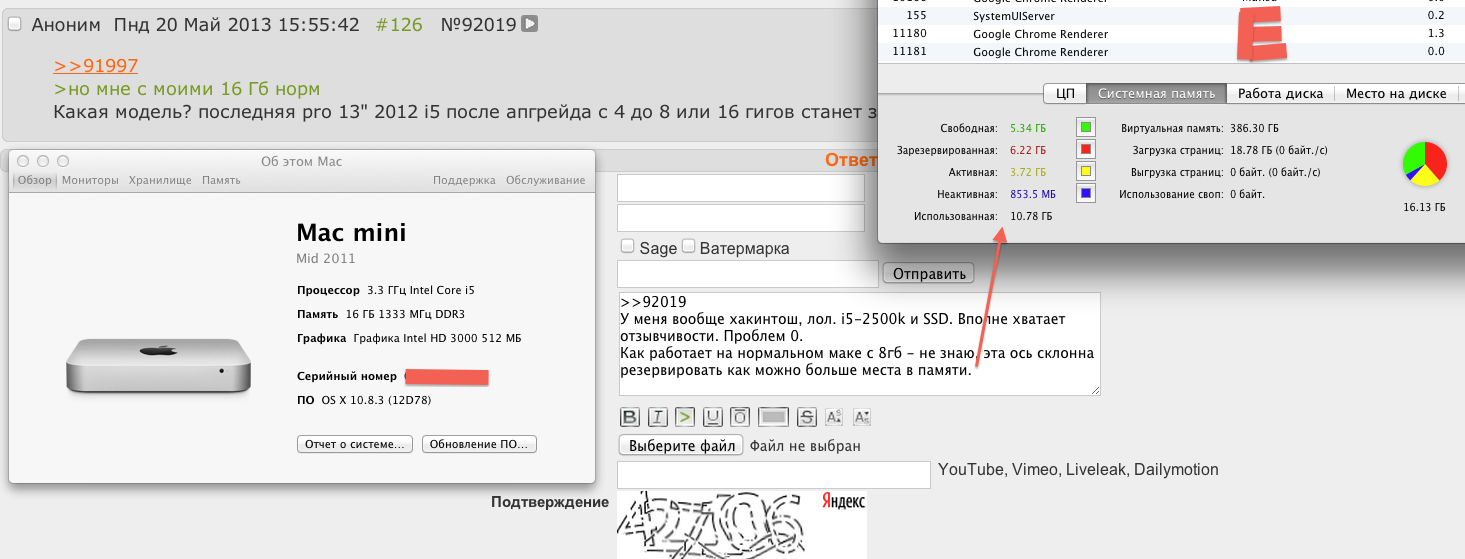
Task: Focus the first empty field under Ответ
Action: coord(741,188)
